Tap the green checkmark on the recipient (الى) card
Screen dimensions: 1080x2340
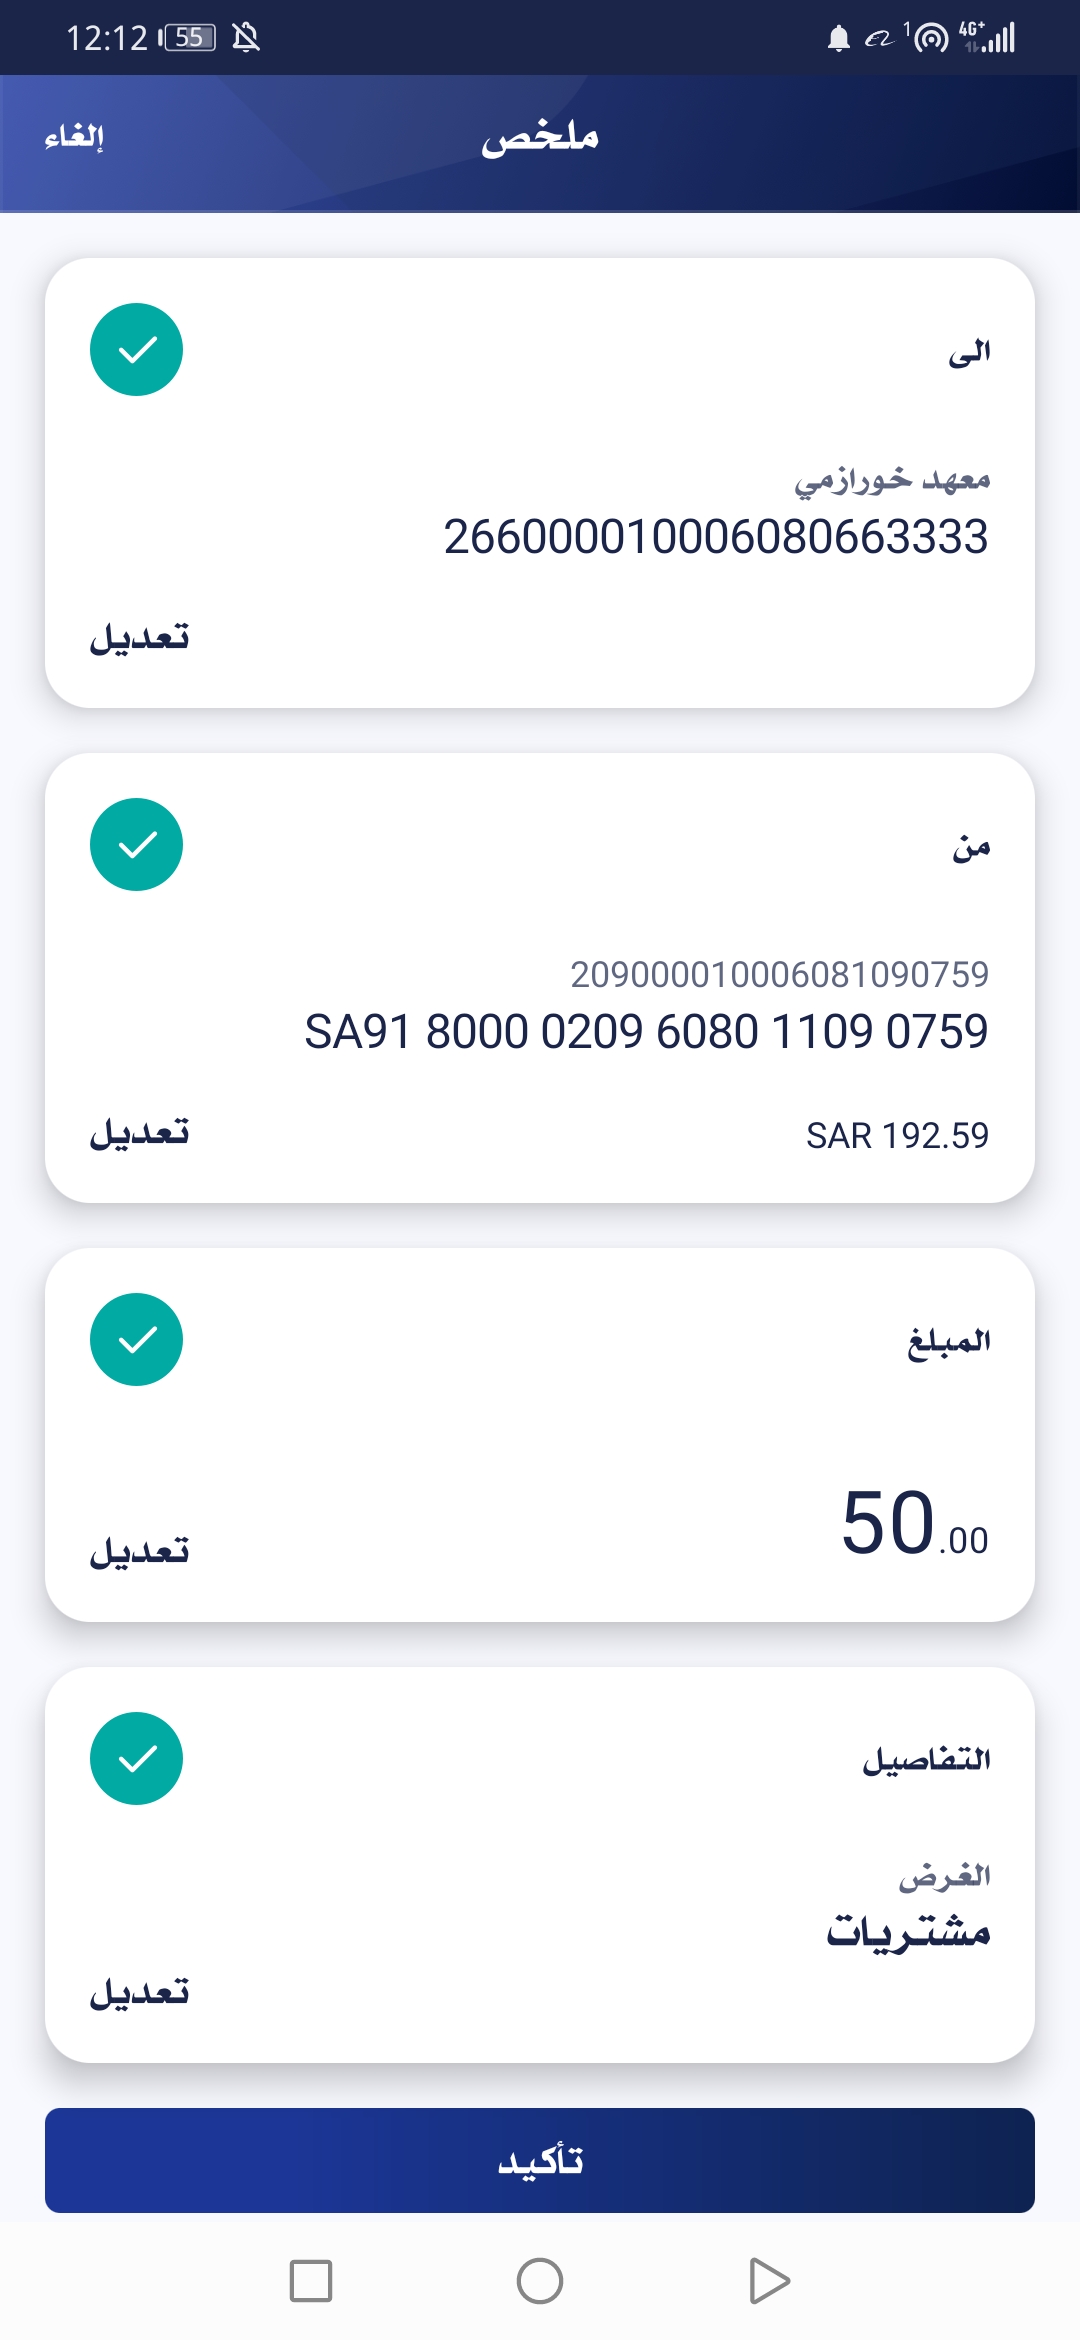click(137, 350)
